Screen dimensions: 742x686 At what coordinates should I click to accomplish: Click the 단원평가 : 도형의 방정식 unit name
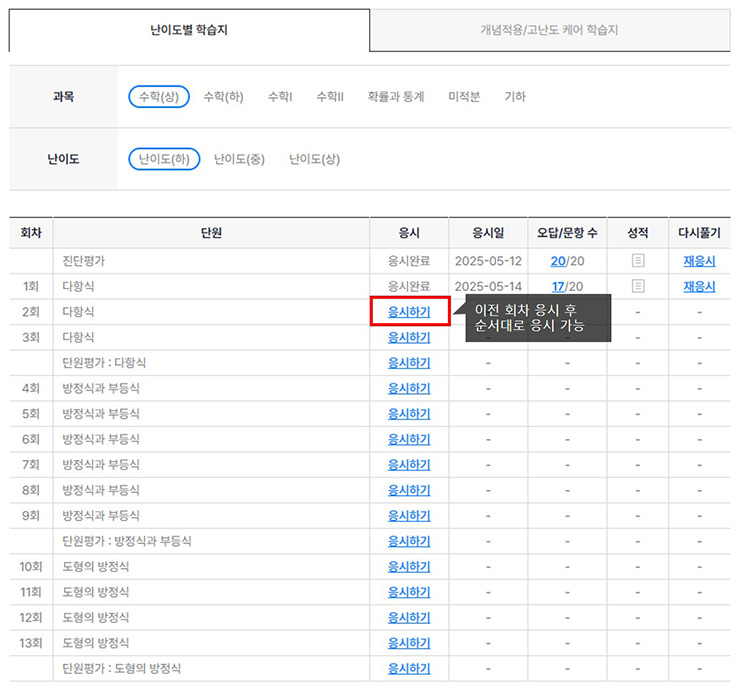(x=122, y=669)
